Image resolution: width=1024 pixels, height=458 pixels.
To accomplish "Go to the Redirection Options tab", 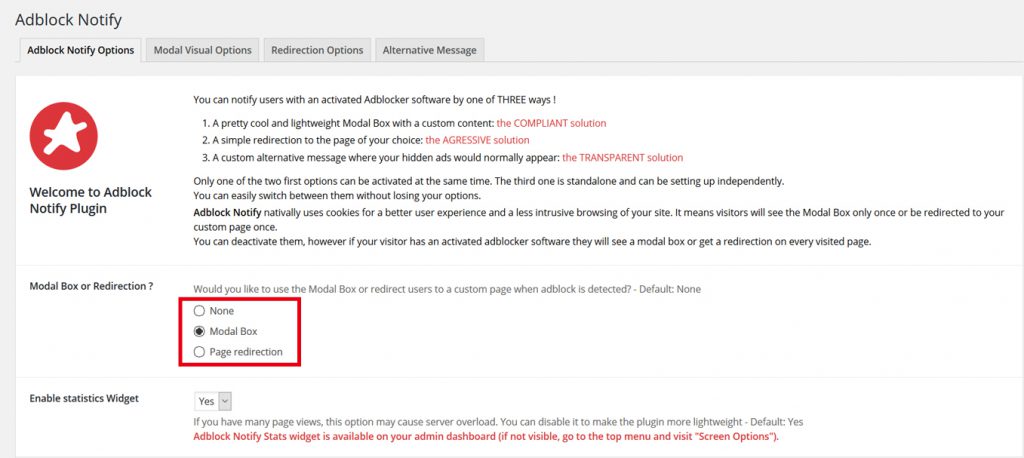I will [317, 50].
